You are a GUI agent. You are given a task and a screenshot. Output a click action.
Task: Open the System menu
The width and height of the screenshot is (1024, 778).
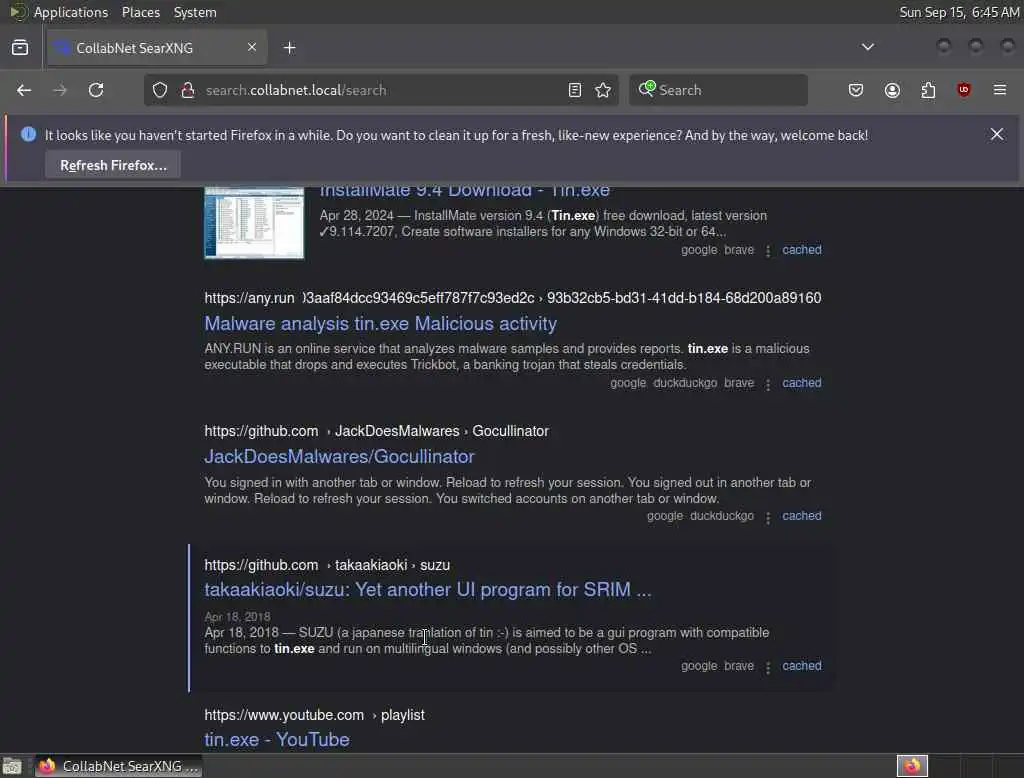point(195,12)
